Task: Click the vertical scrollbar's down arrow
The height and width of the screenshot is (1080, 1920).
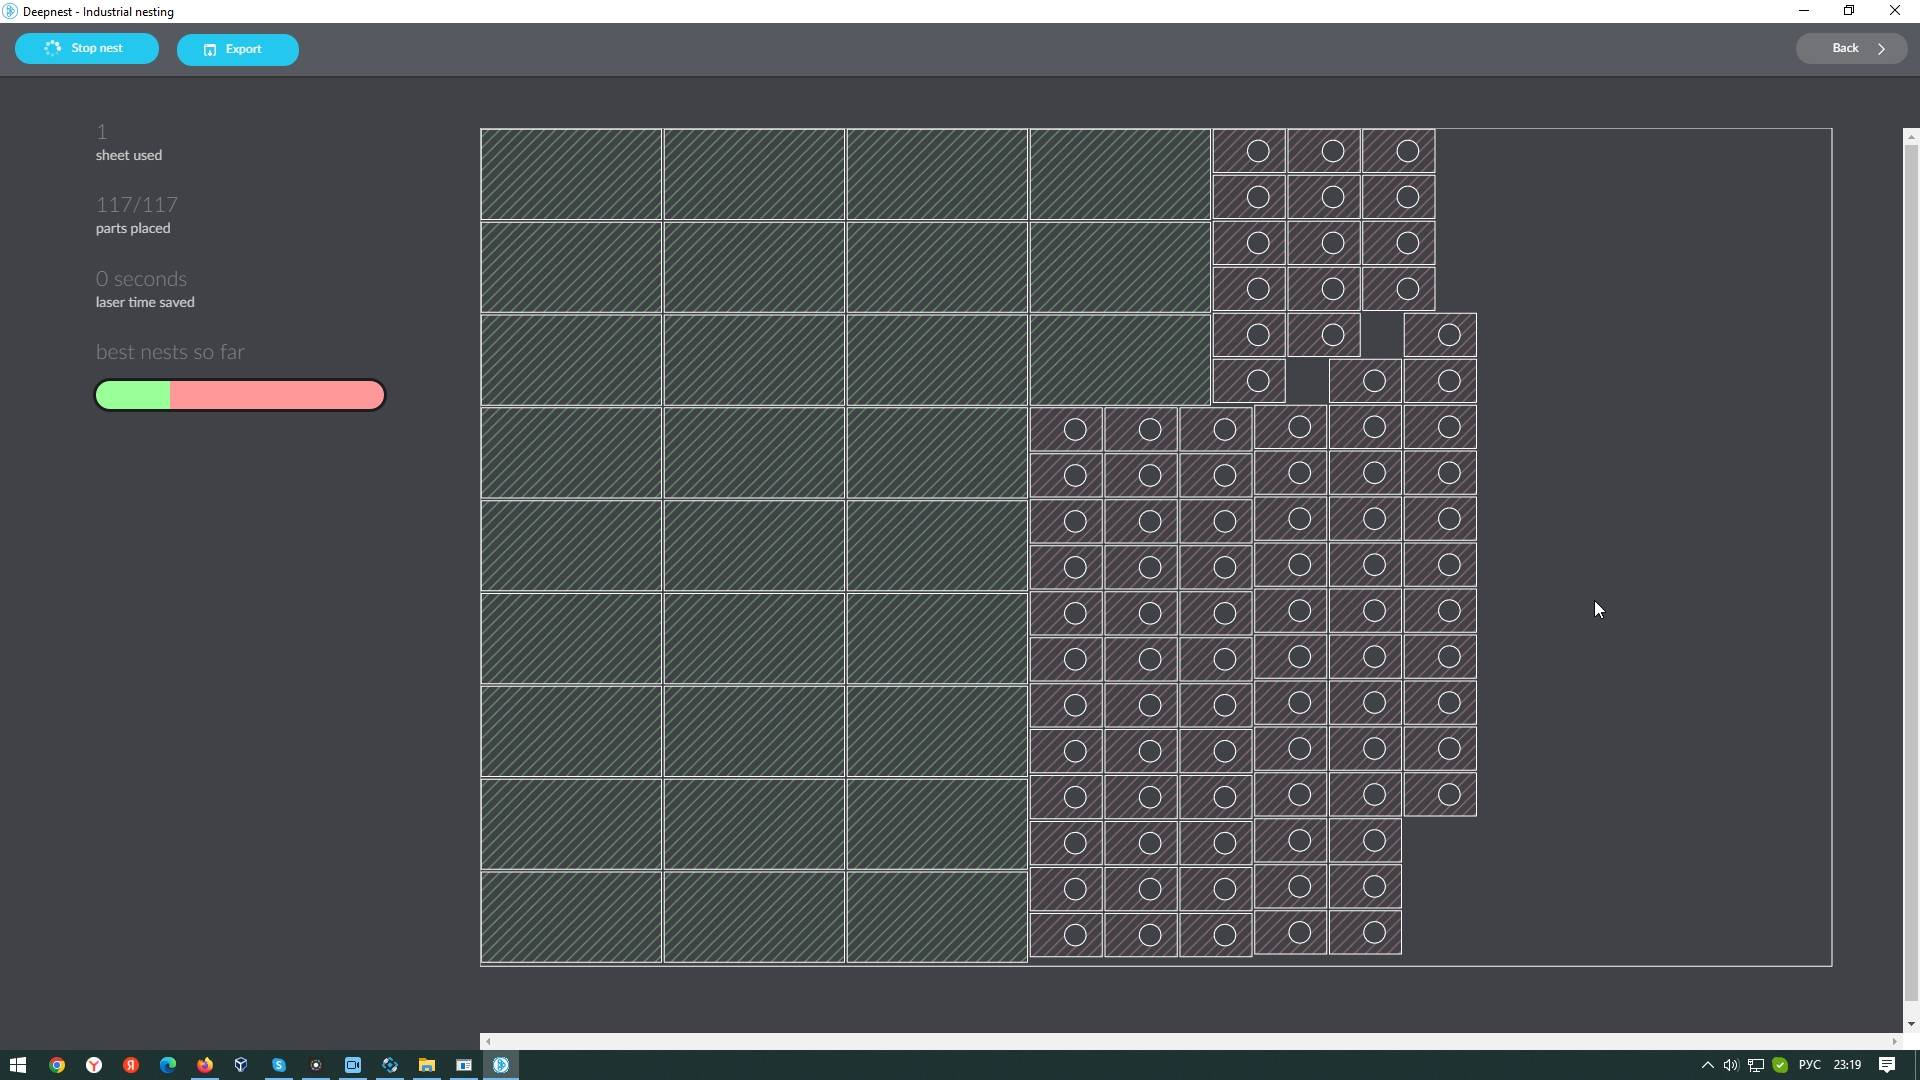Action: [1911, 1023]
